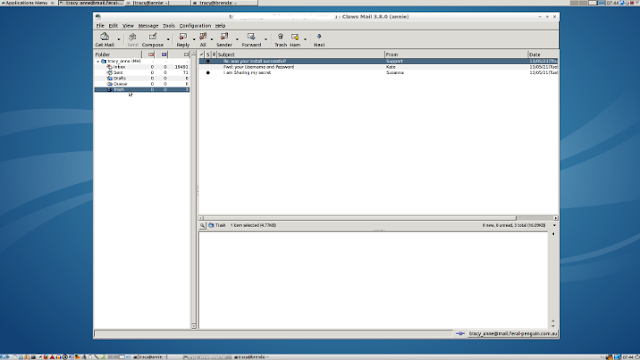Sort messages by Date column header
640x360 pixels.
pos(543,54)
